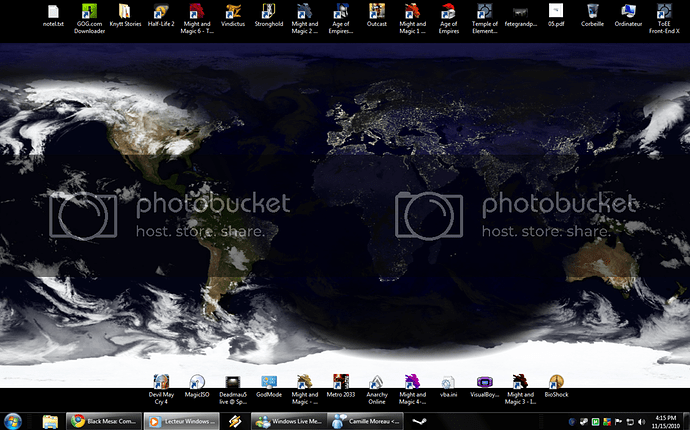Open the taskbar clock and date

click(658, 421)
